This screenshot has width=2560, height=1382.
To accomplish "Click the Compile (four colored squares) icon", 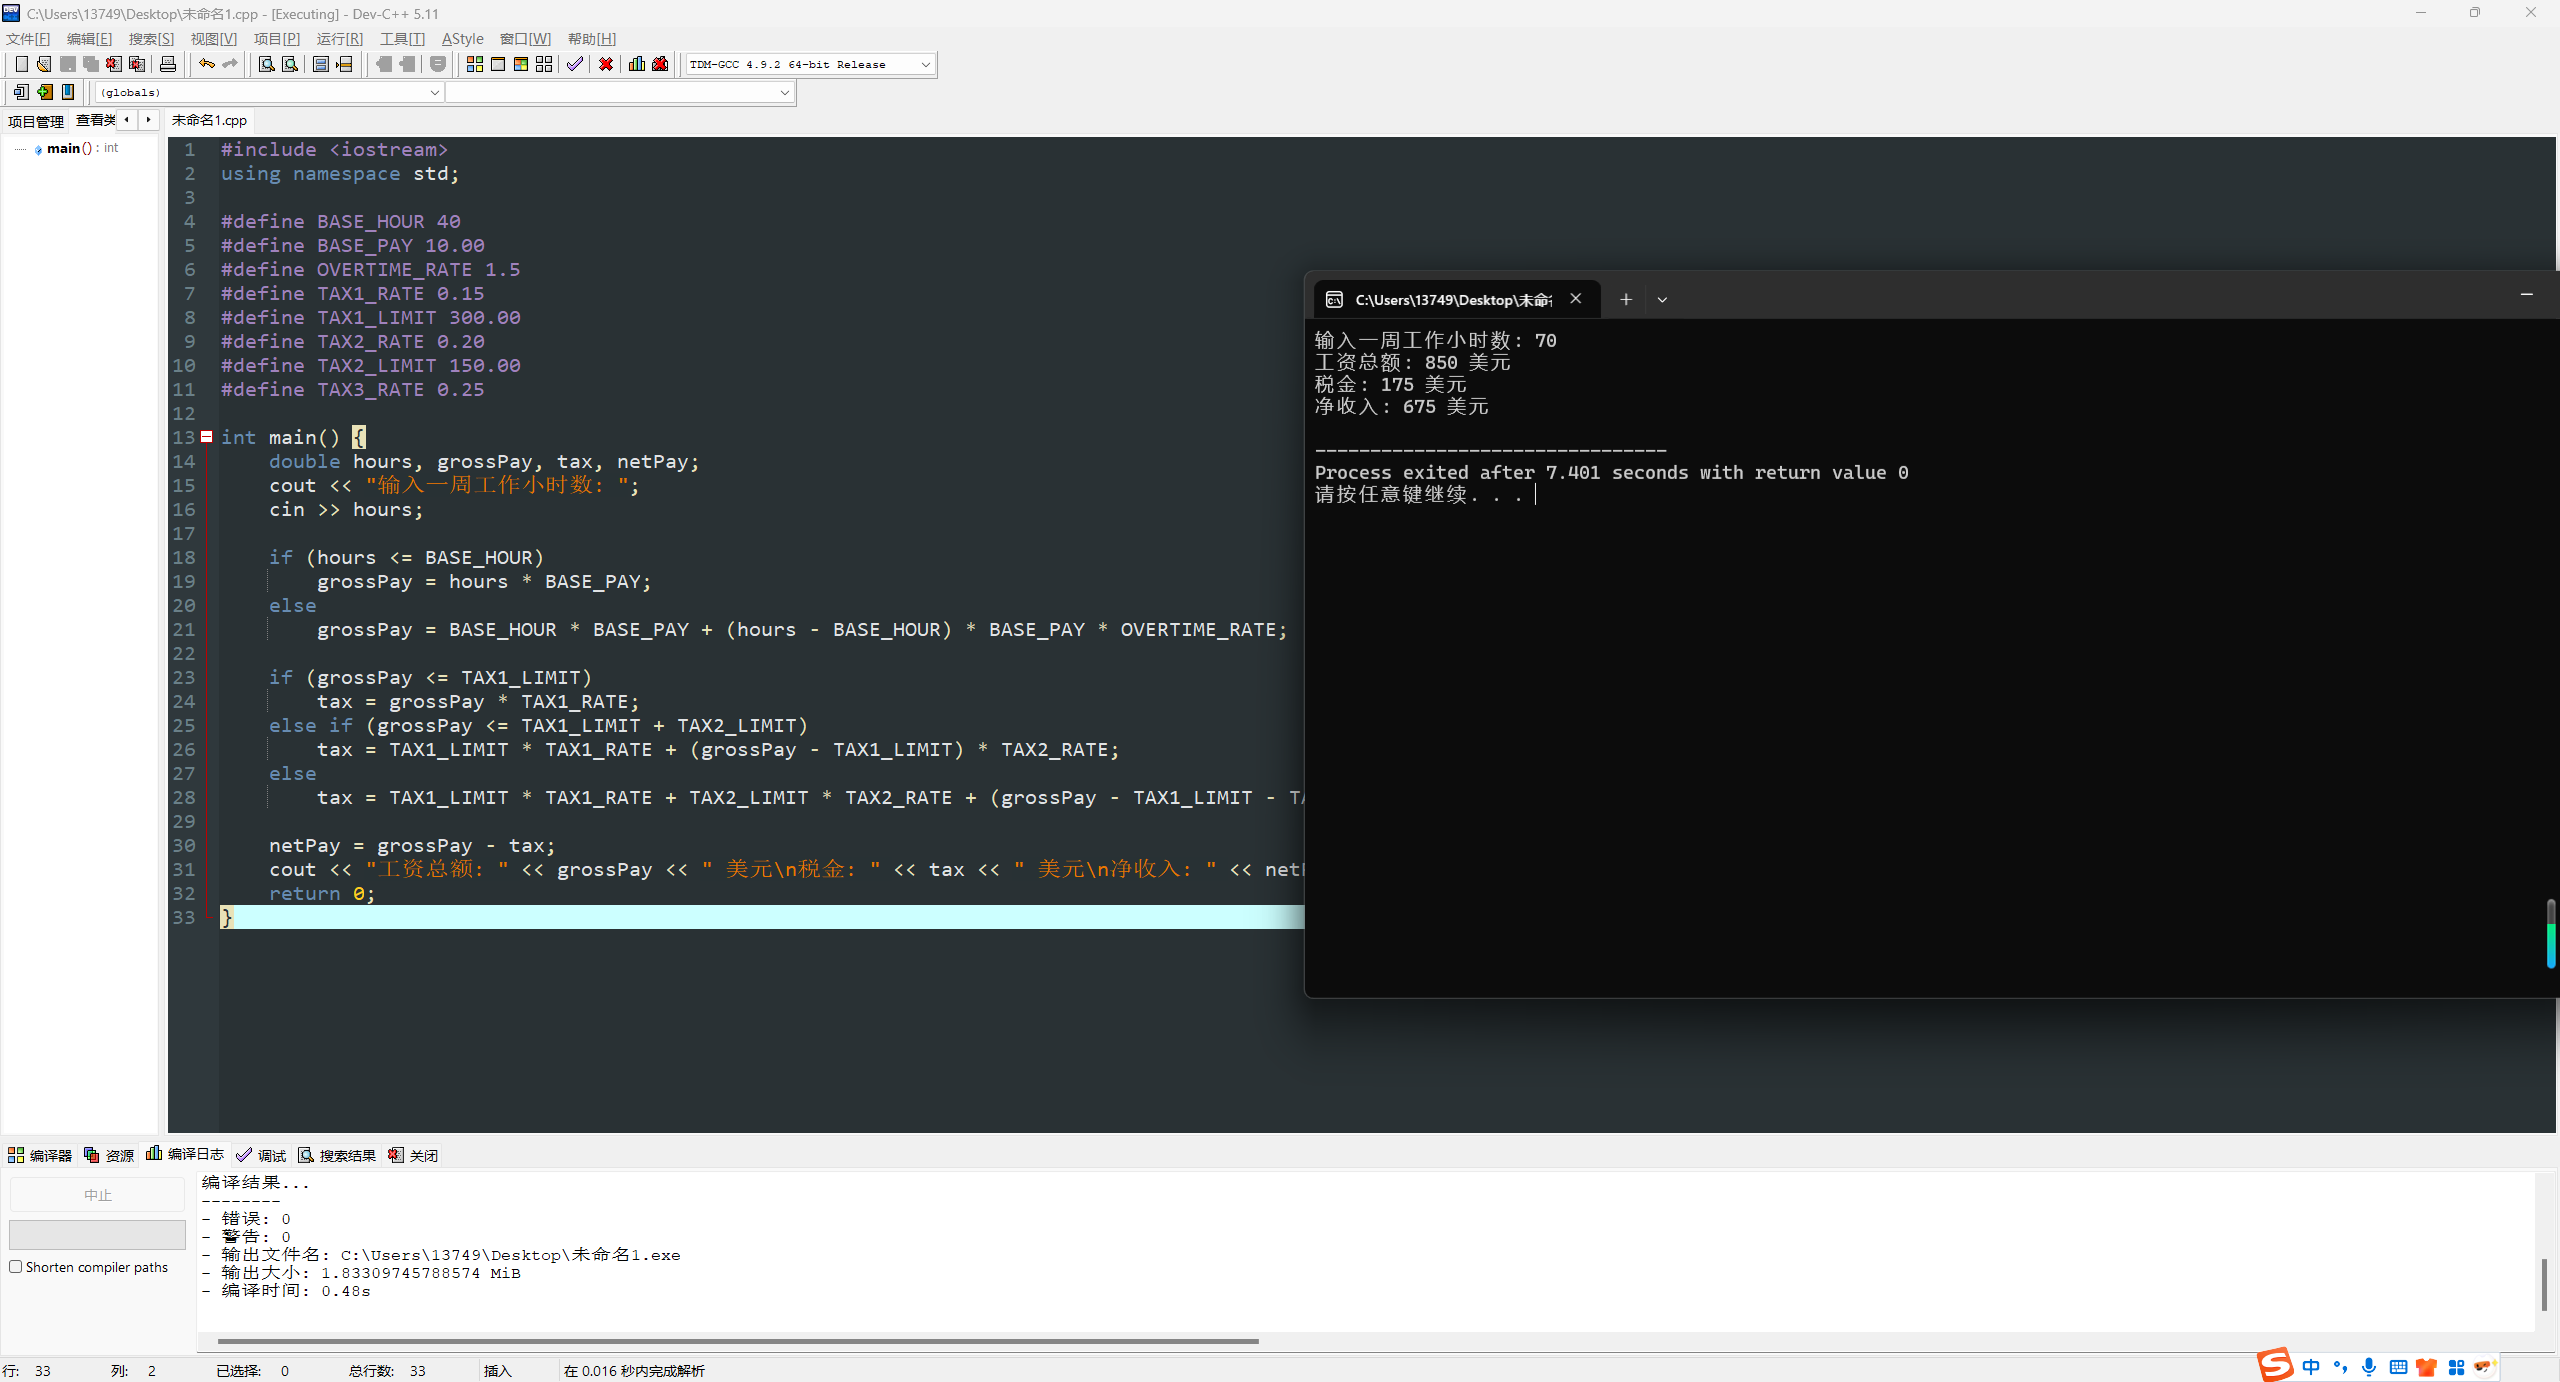I will pyautogui.click(x=475, y=64).
